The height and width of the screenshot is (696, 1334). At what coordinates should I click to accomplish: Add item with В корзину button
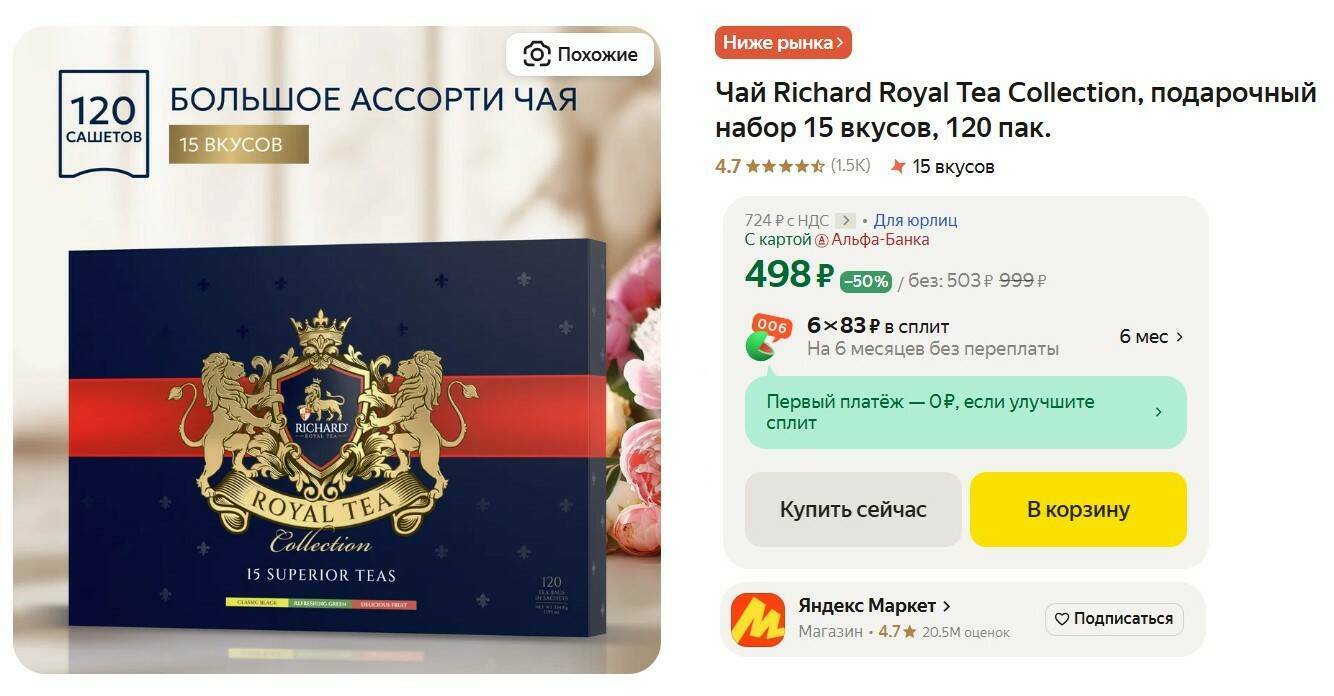[x=1078, y=509]
